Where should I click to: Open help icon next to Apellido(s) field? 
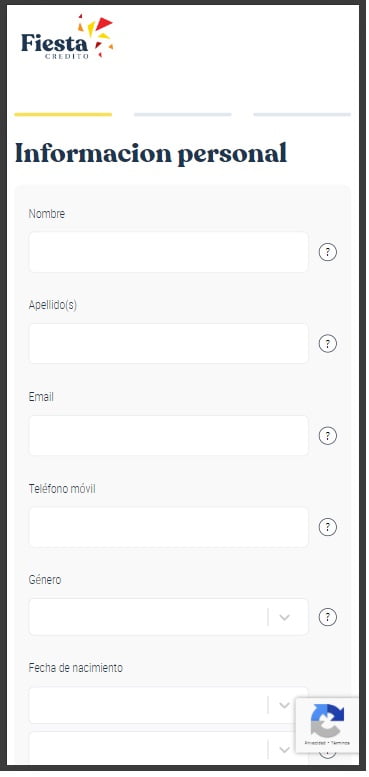[327, 343]
